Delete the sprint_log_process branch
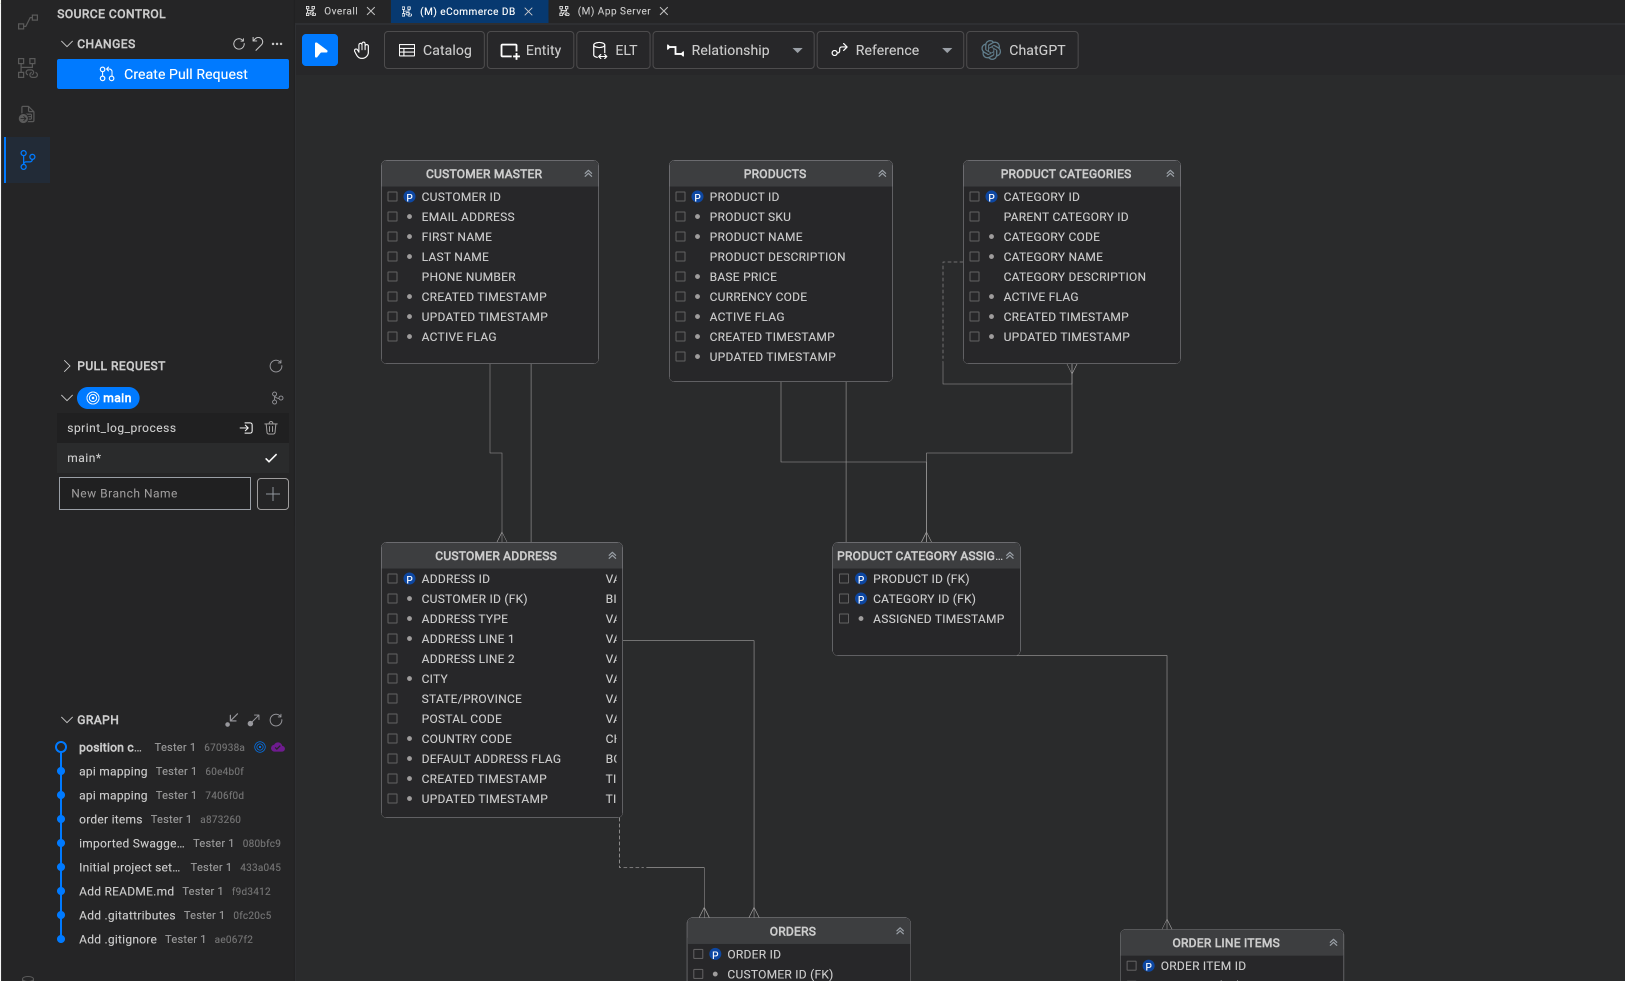Screen dimensions: 1625x981 click(271, 428)
